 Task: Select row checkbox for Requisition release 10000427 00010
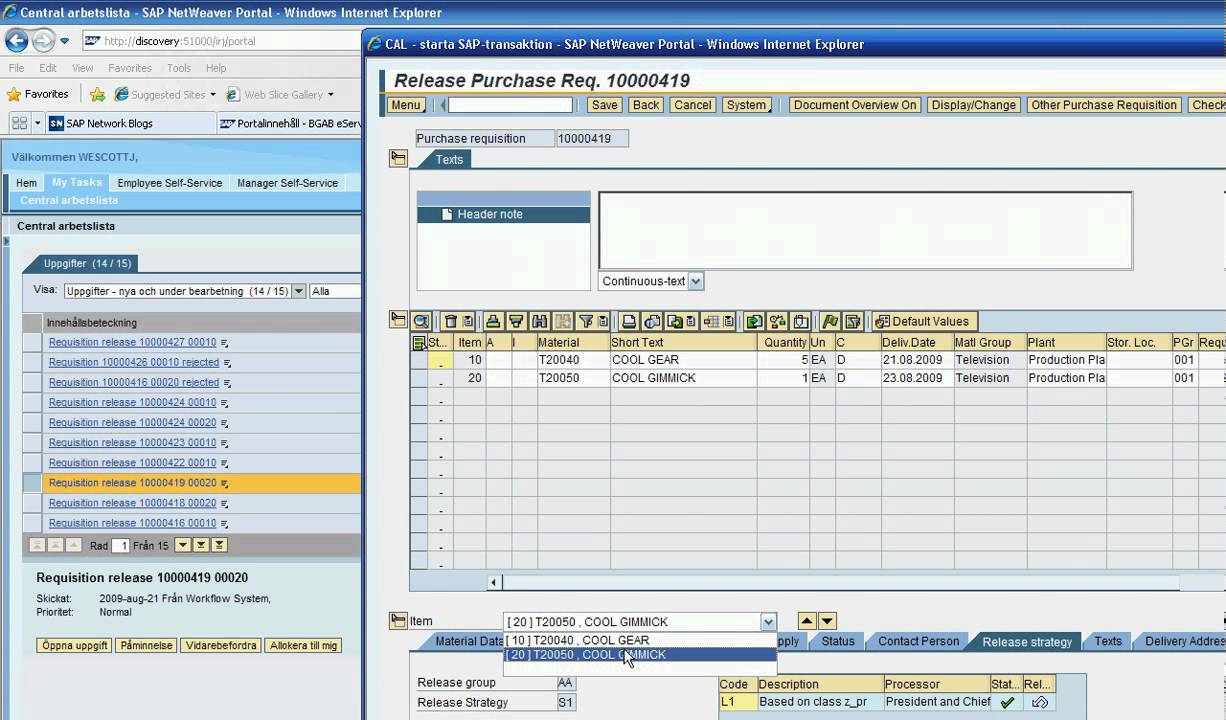point(32,342)
